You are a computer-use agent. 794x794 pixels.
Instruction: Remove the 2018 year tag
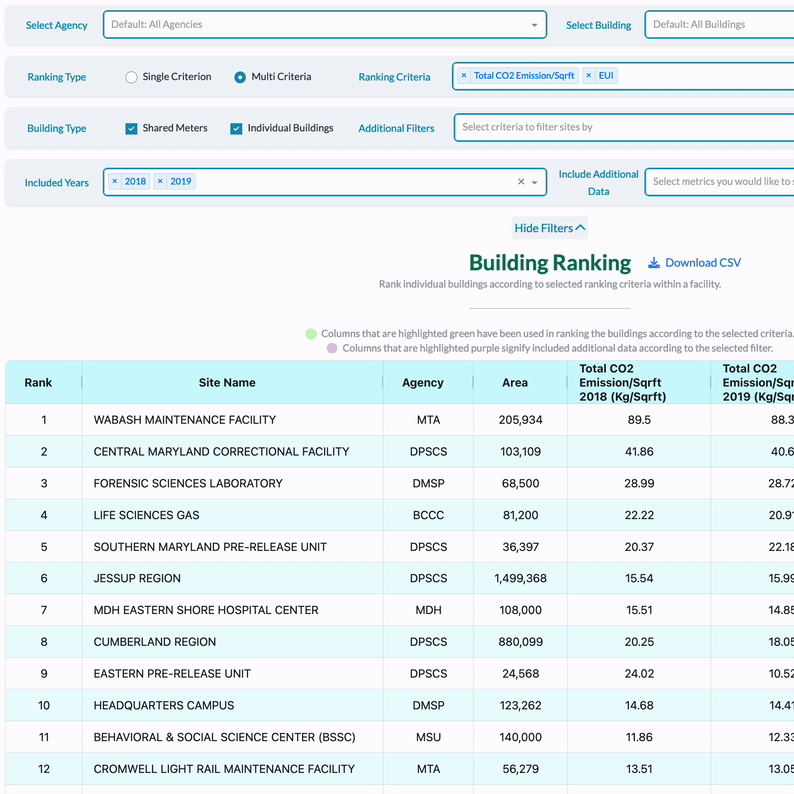115,182
